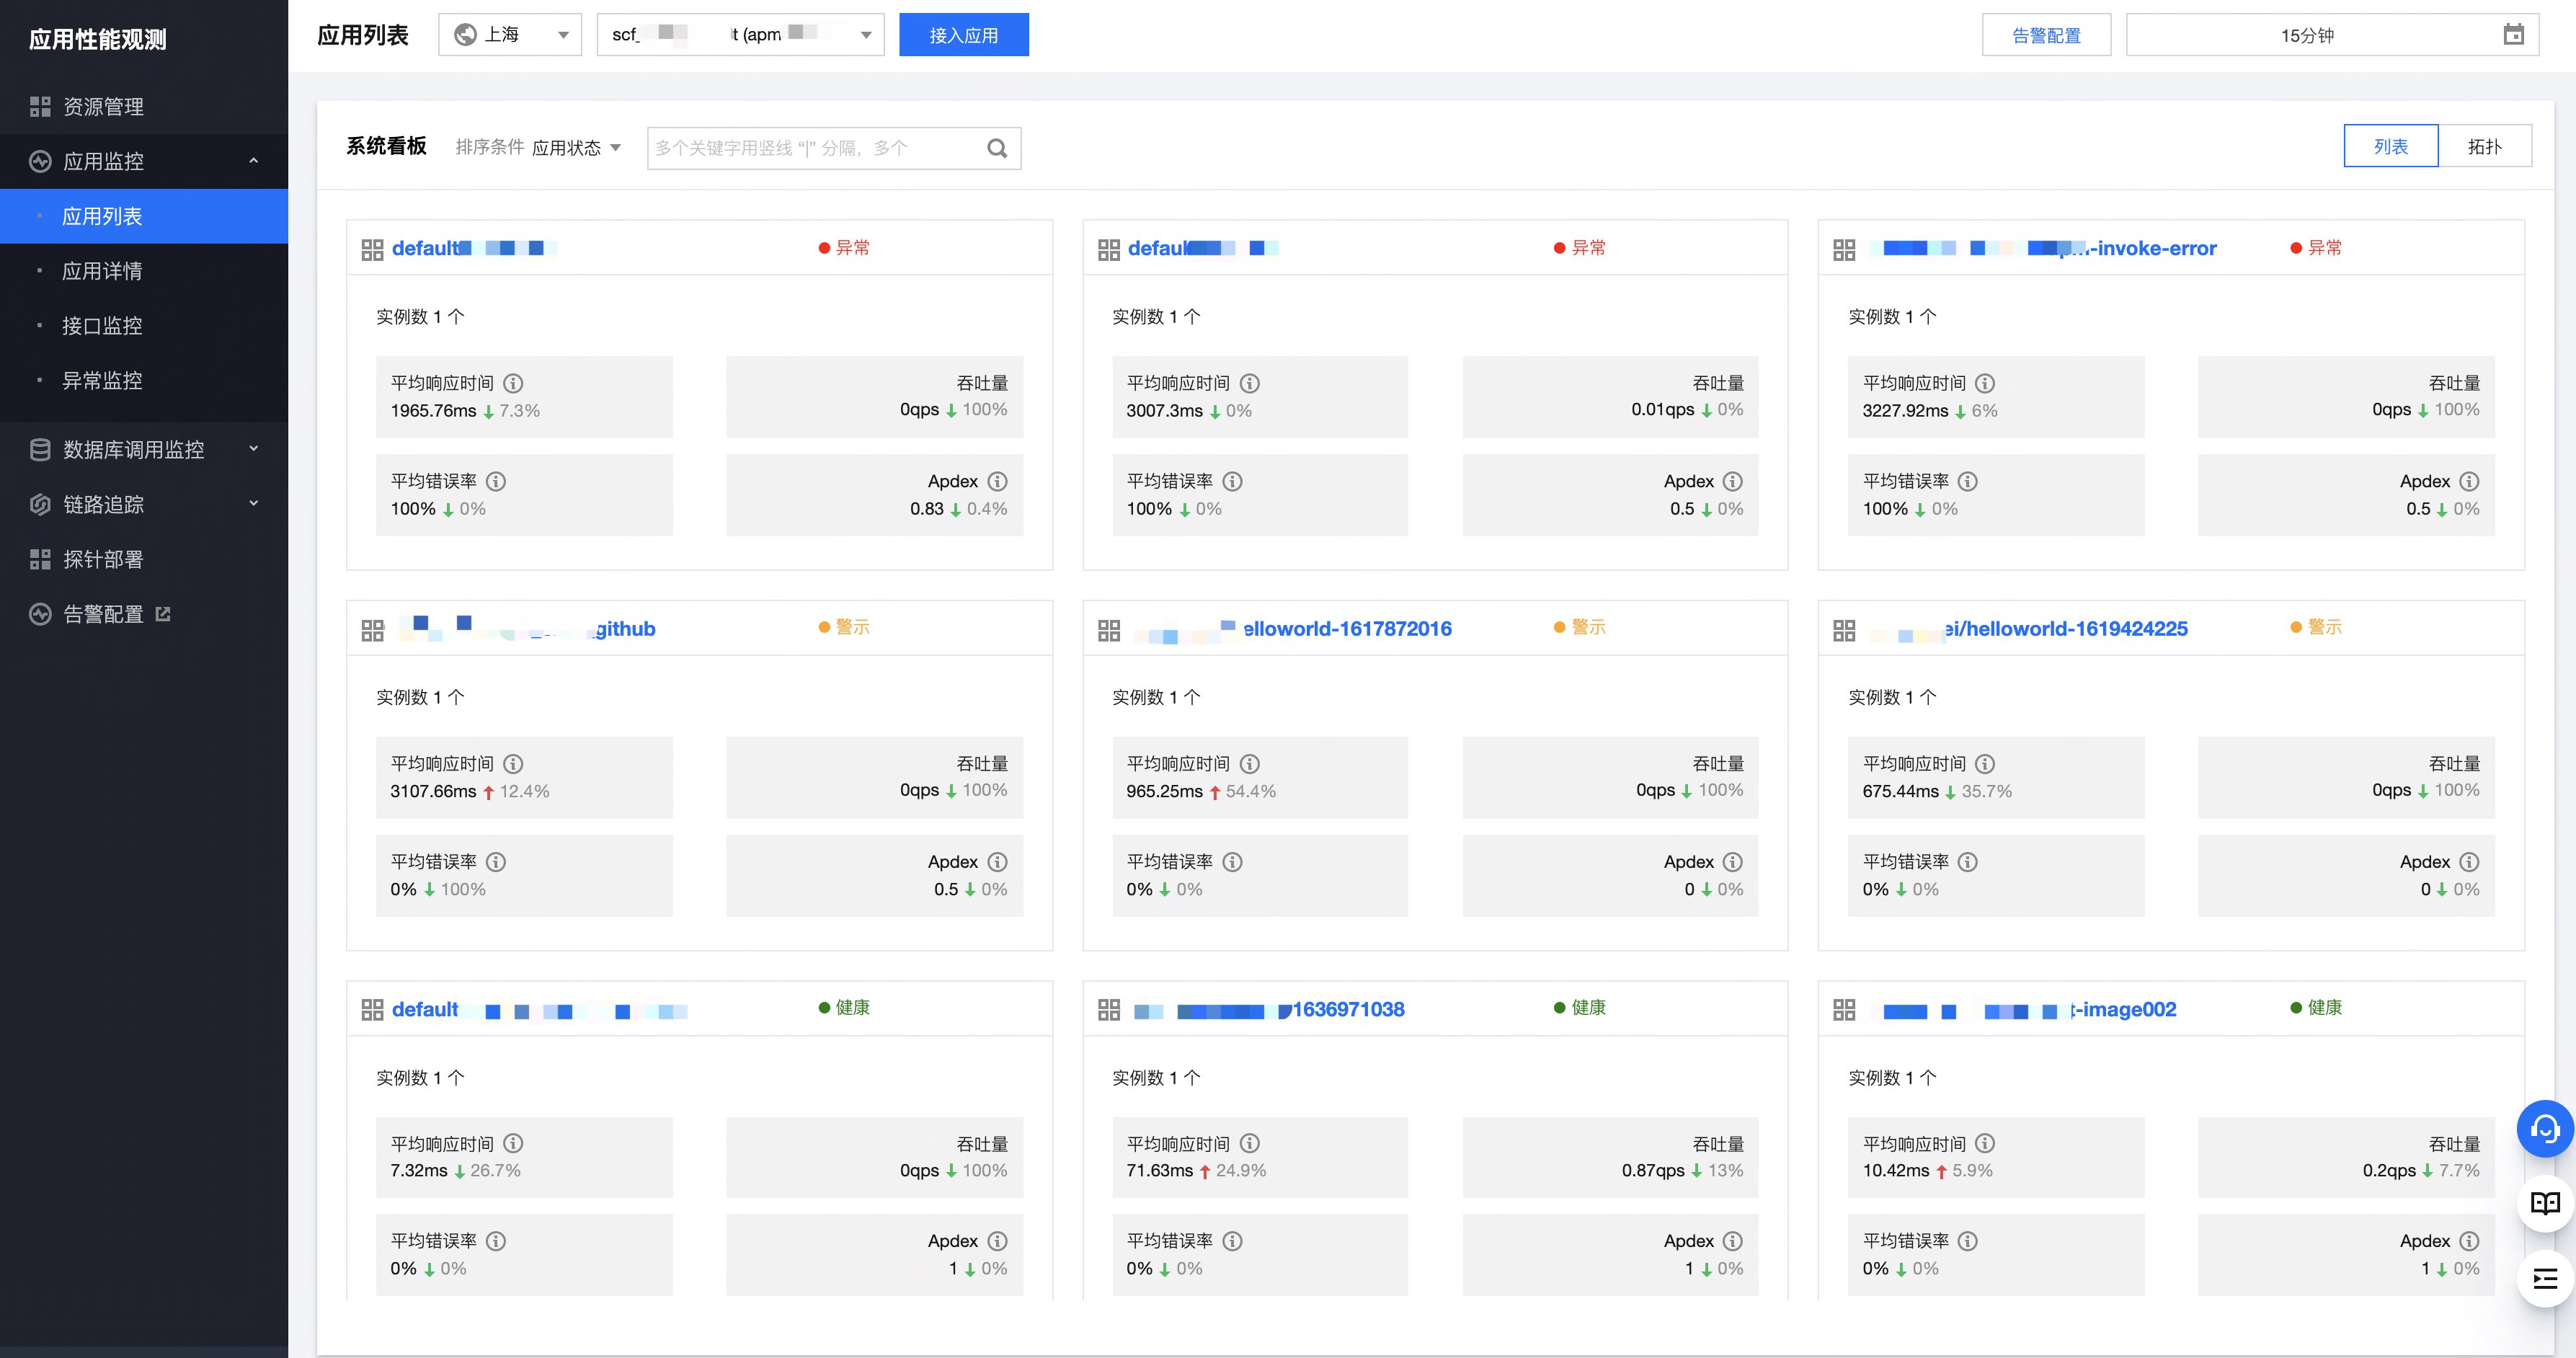
Task: Open the documentation book icon
Action: click(x=2544, y=1203)
